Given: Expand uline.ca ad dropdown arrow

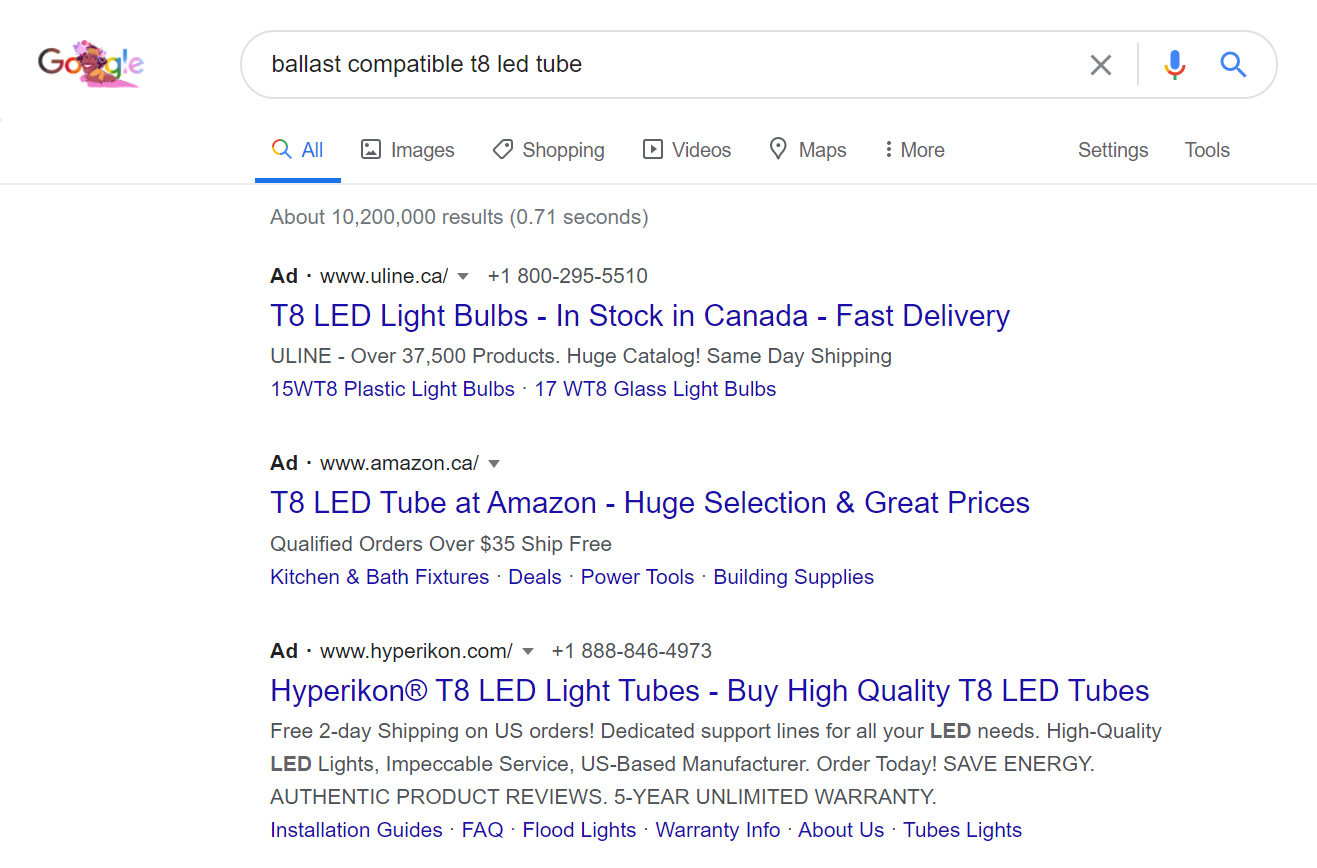Looking at the screenshot, I should click(x=463, y=276).
